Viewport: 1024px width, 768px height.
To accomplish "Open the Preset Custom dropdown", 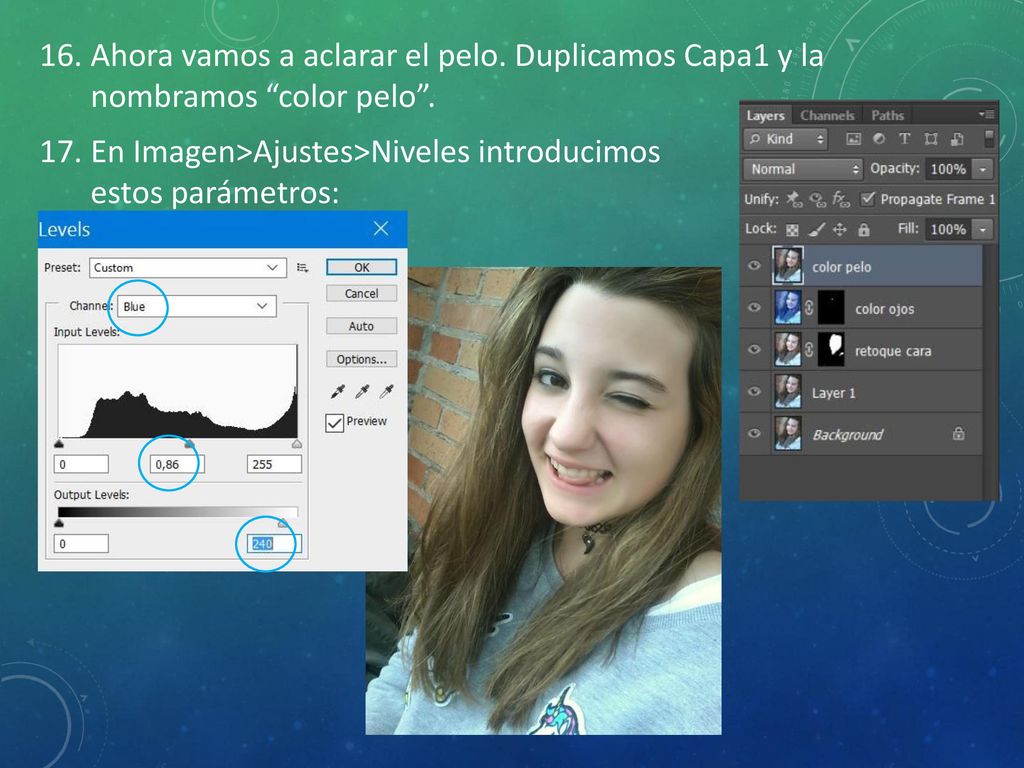I will point(187,268).
